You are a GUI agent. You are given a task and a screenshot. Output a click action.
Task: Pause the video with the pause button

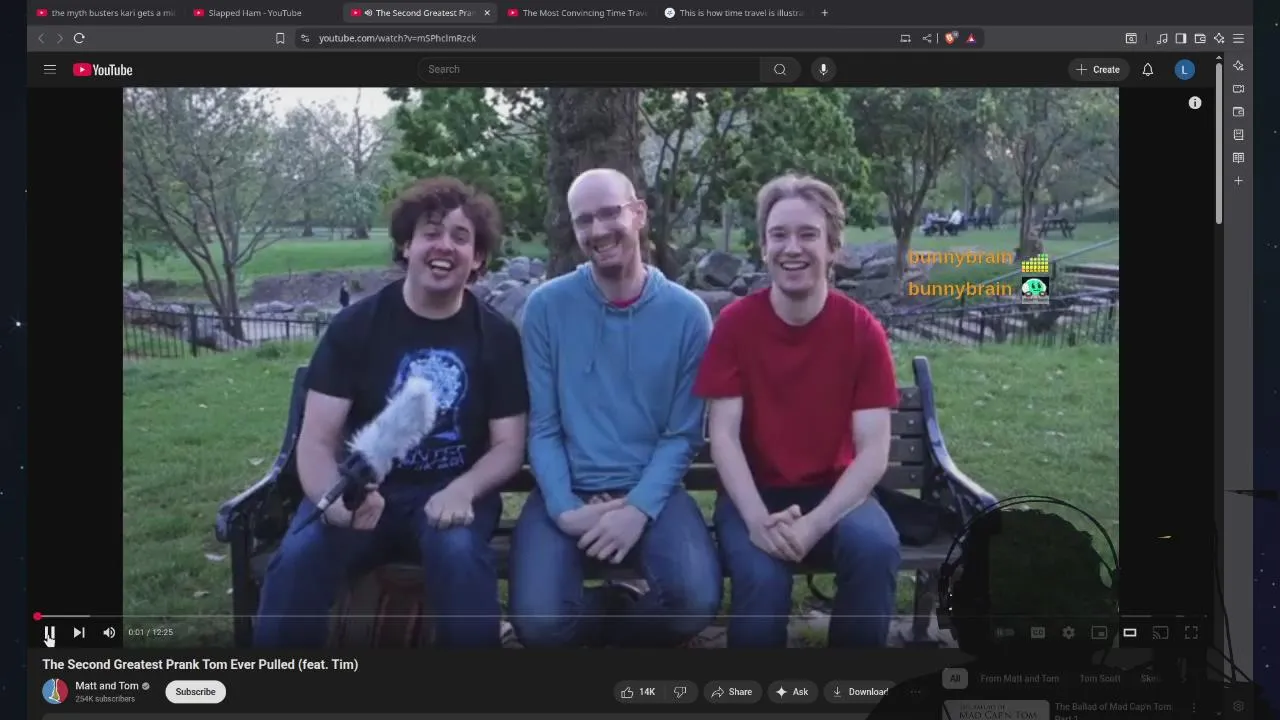(49, 632)
